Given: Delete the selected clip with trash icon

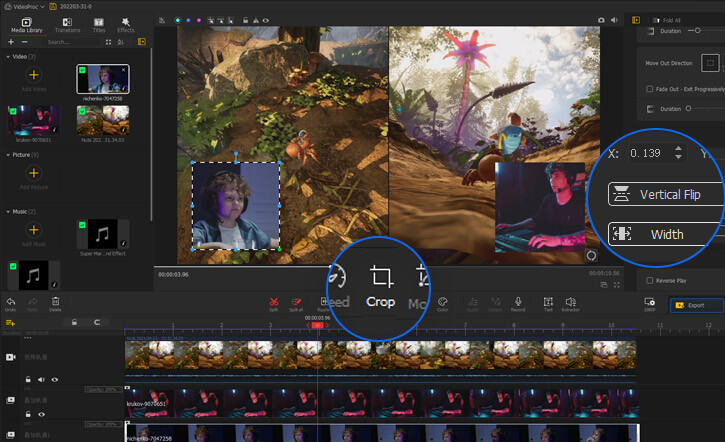Looking at the screenshot, I should (55, 301).
